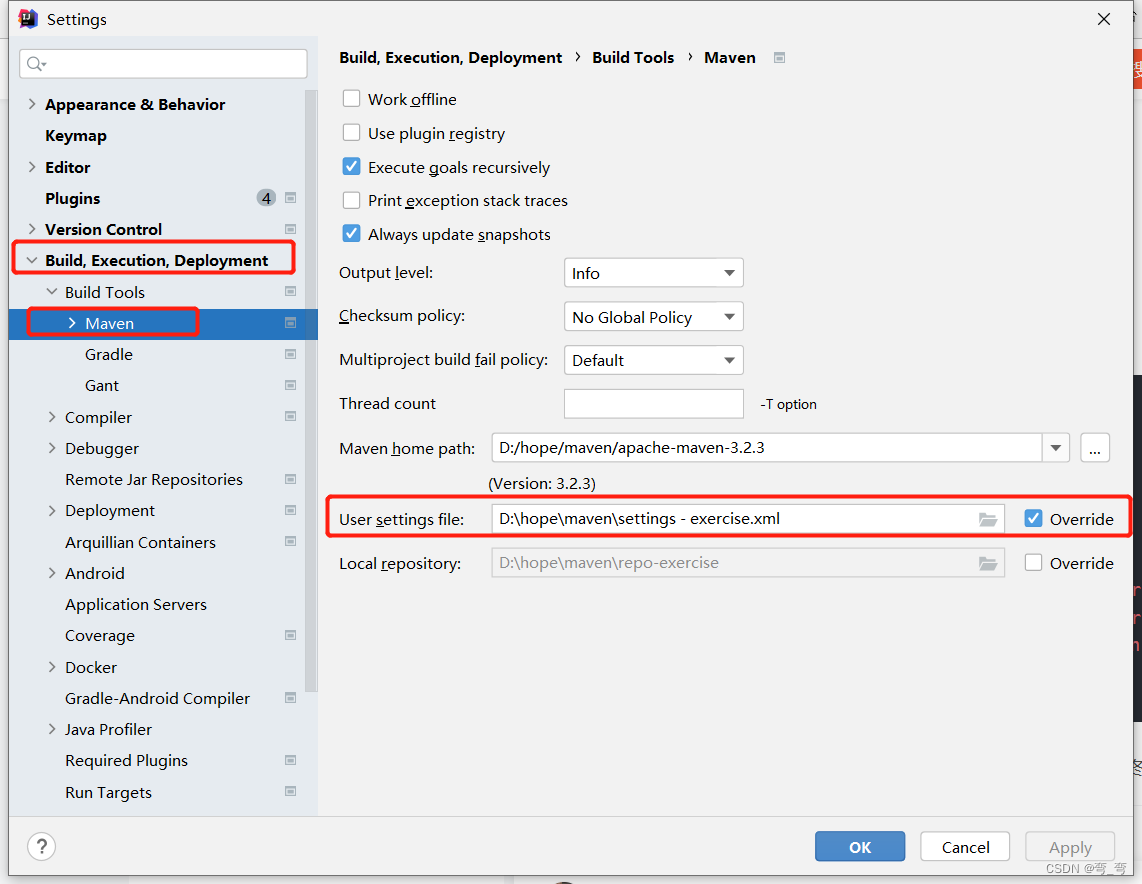Open the help question mark button
Viewport: 1142px width, 884px height.
pos(42,846)
